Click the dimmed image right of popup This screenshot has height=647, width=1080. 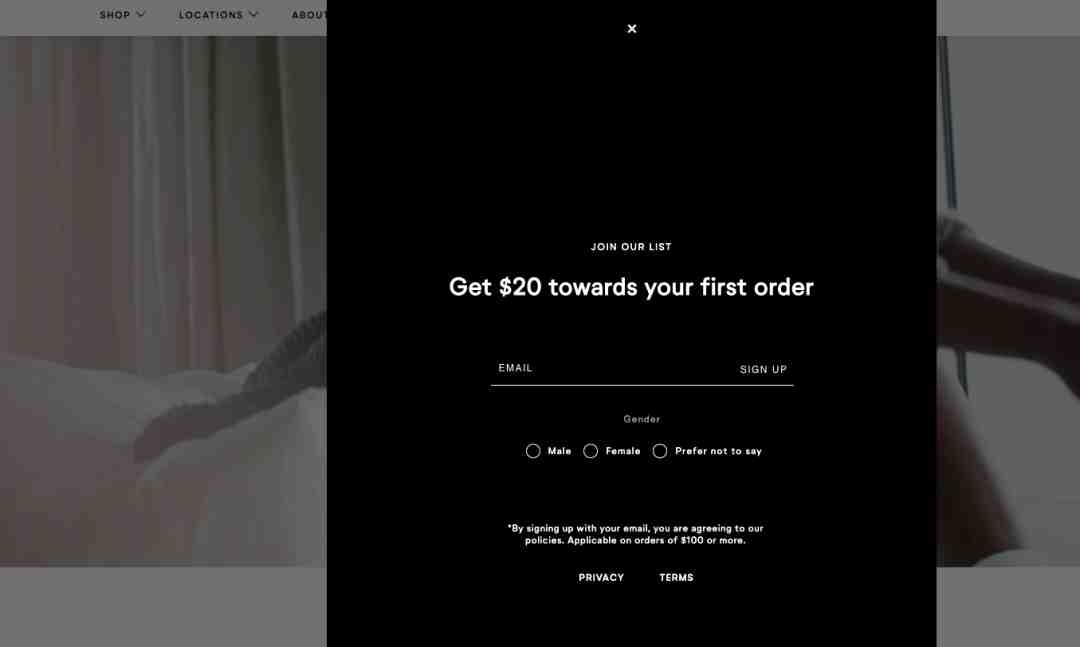1008,301
